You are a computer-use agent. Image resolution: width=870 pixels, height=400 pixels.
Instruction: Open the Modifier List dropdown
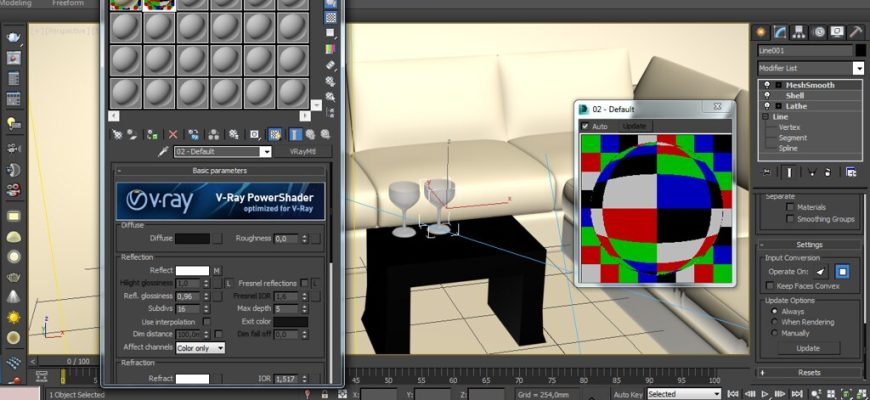pyautogui.click(x=858, y=68)
